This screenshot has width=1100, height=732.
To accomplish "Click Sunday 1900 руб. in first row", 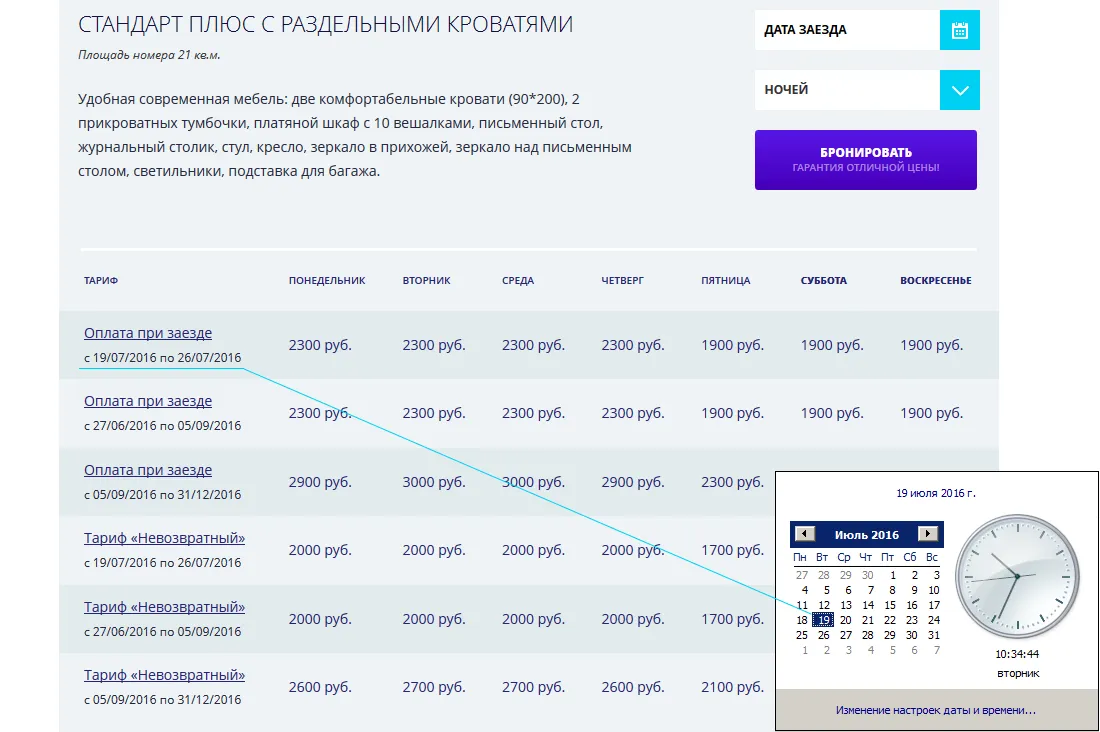I will coord(932,345).
